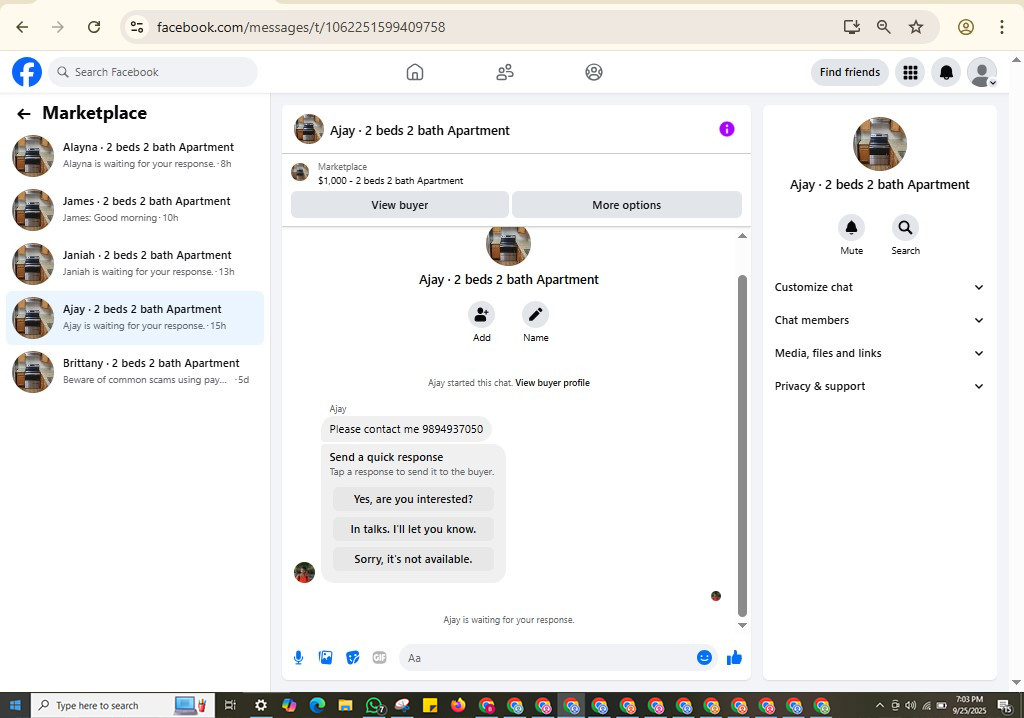Open the View buyer profile link
This screenshot has height=718, width=1024.
[552, 383]
